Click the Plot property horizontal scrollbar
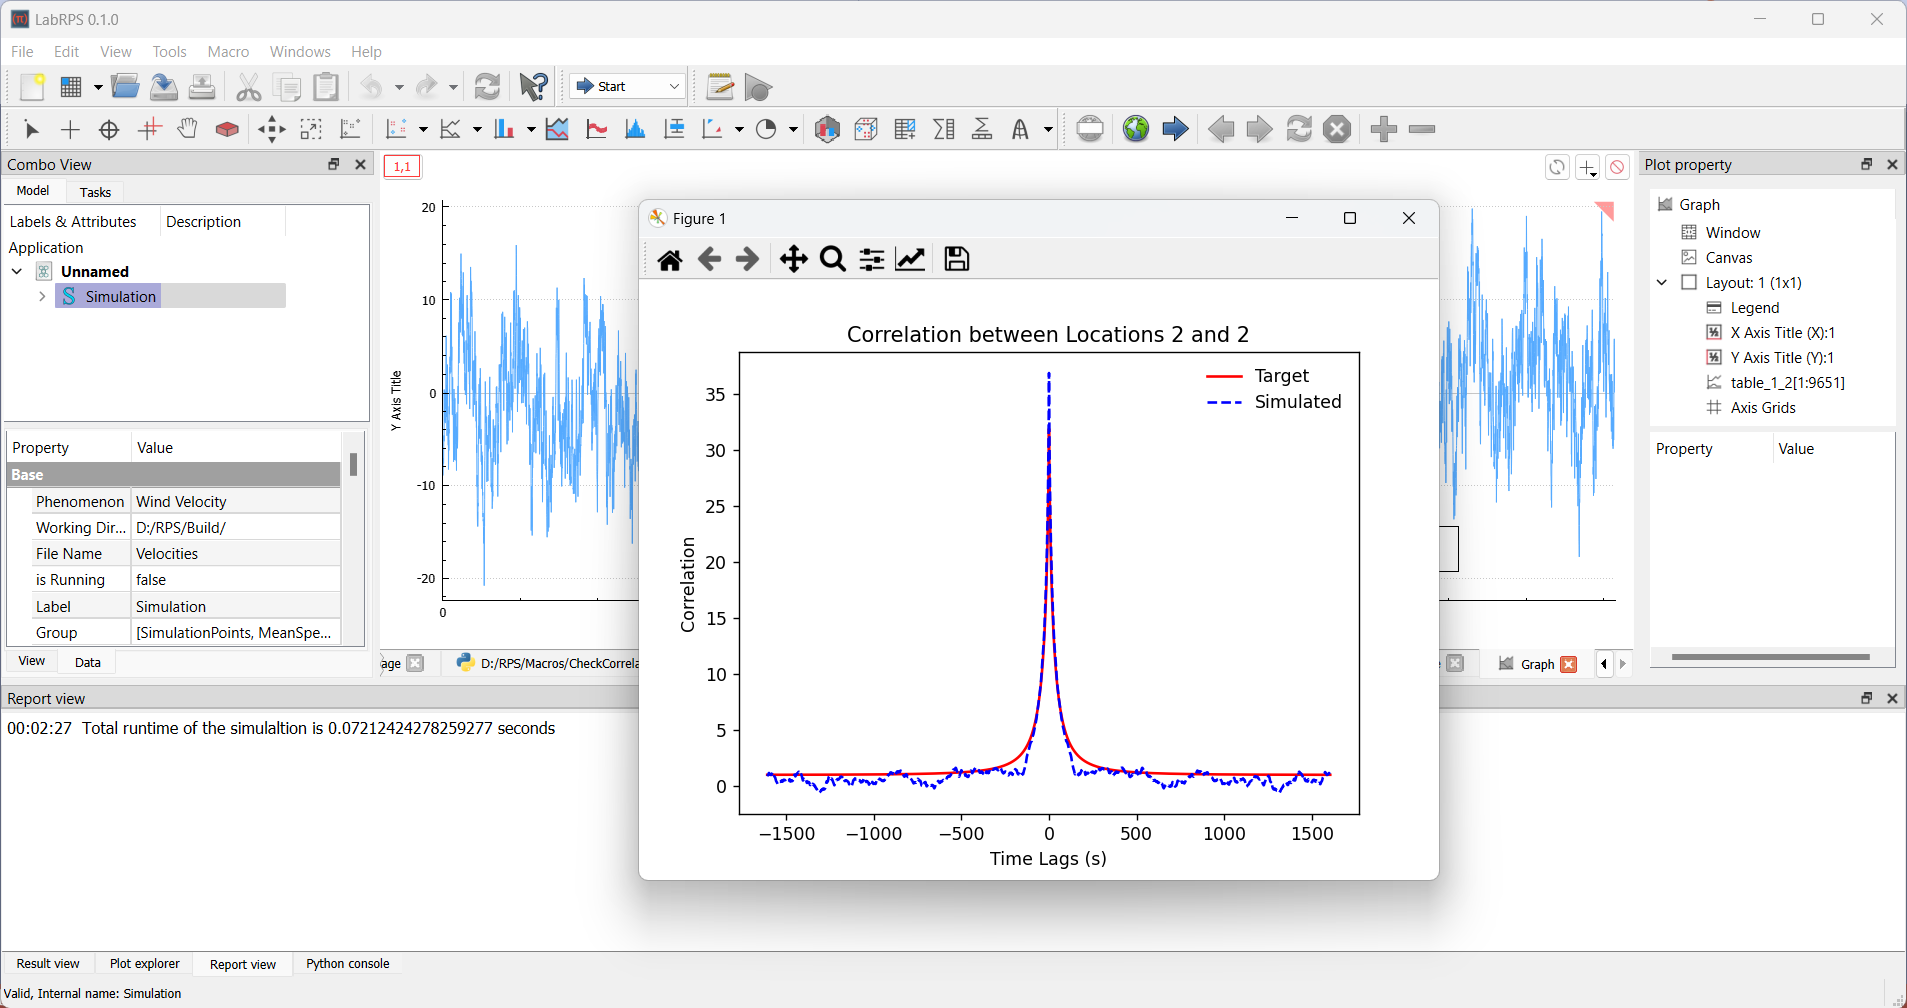The height and width of the screenshot is (1008, 1907). point(1770,657)
